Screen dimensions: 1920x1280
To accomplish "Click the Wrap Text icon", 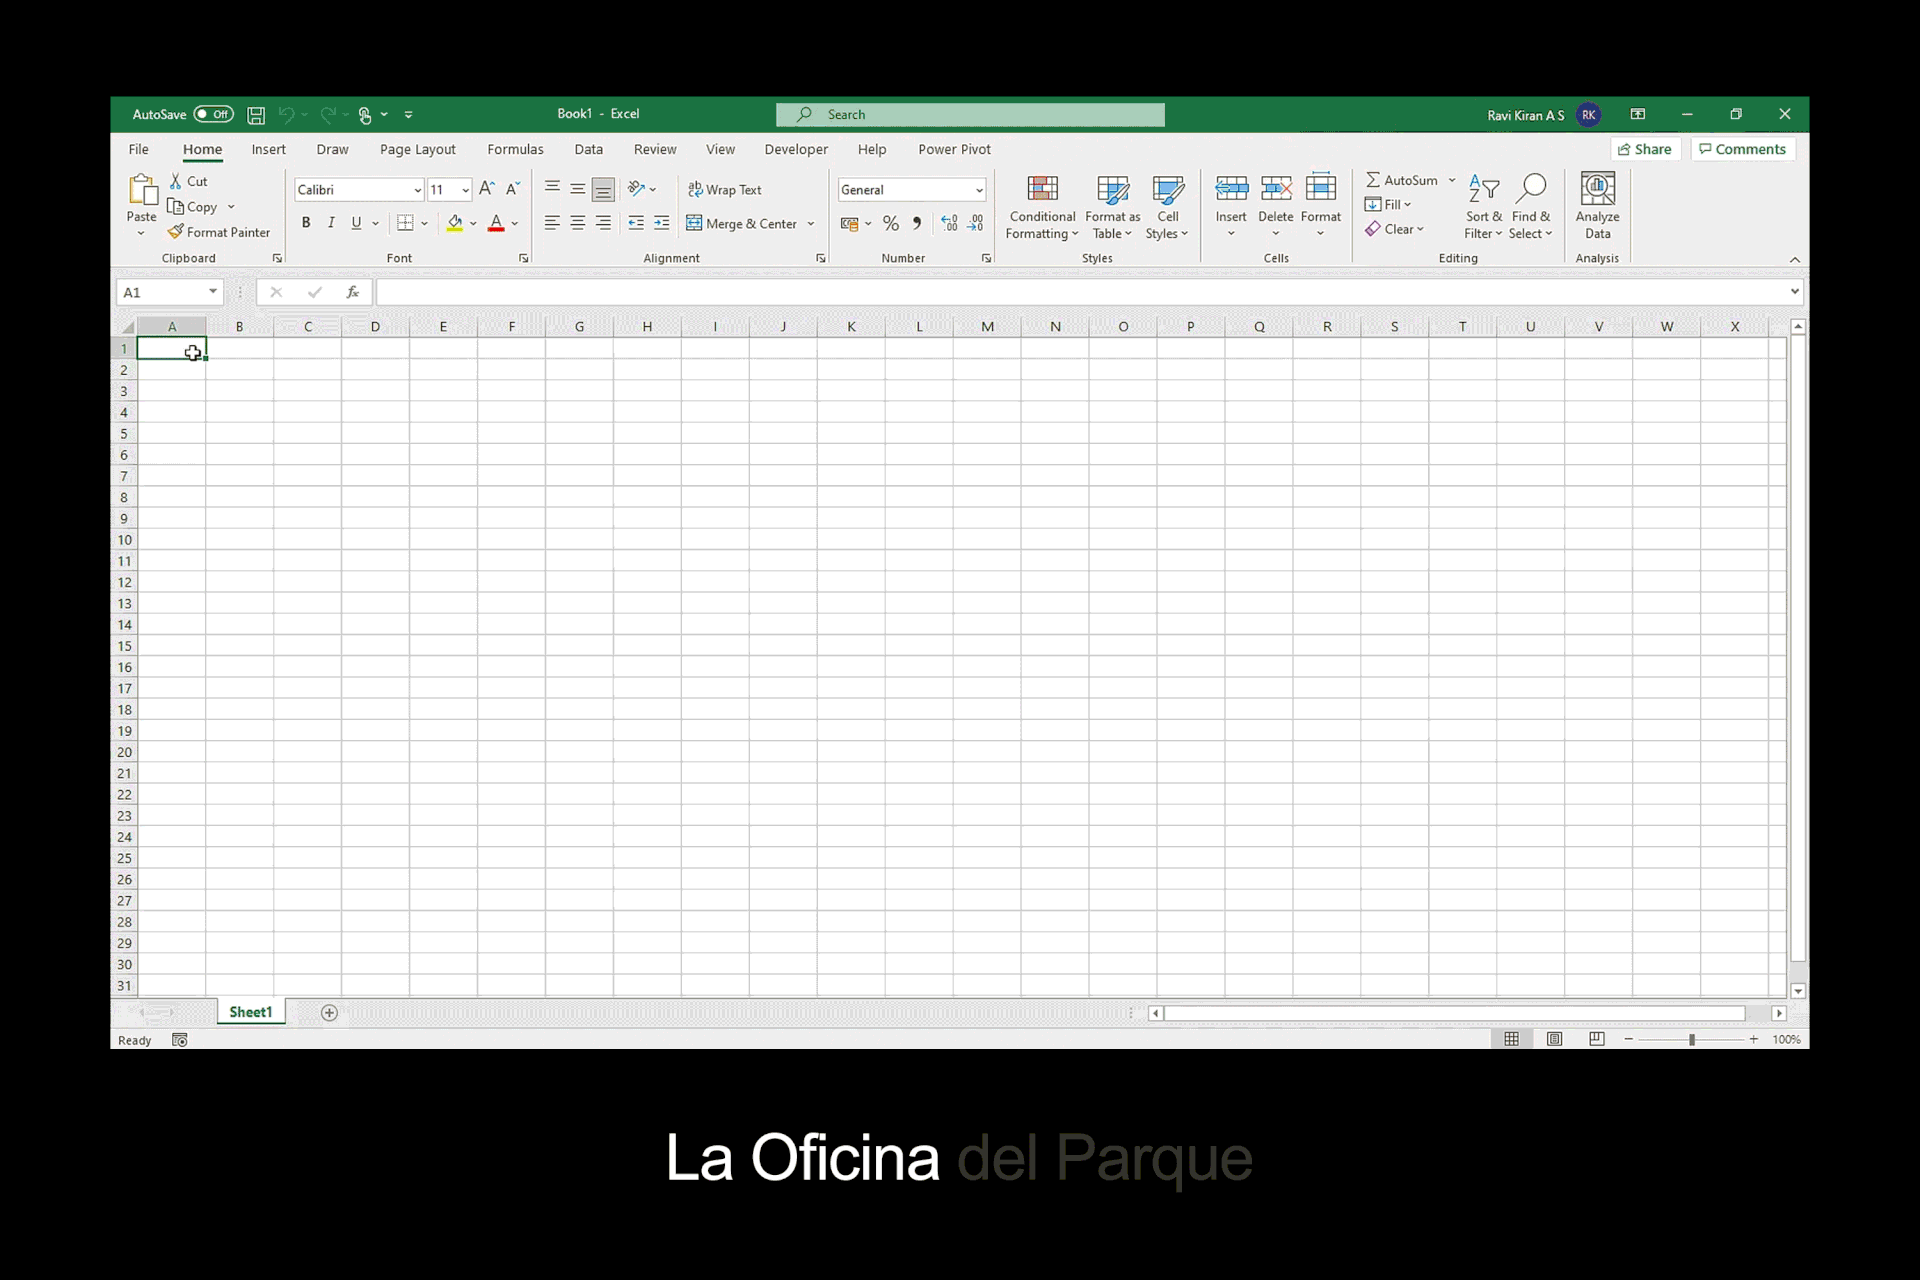I will 695,189.
